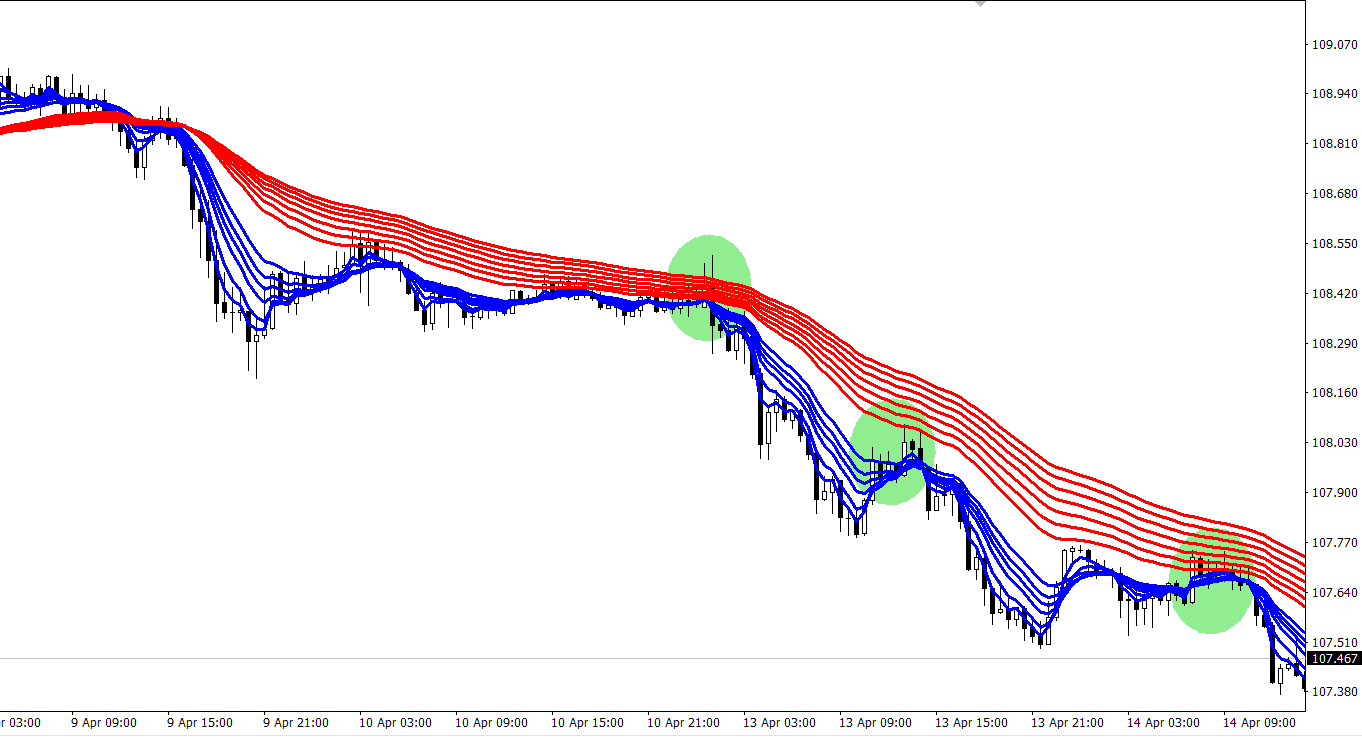The height and width of the screenshot is (737, 1362).
Task: Select the 13 Apr 03:00 time label
Action: 780,722
